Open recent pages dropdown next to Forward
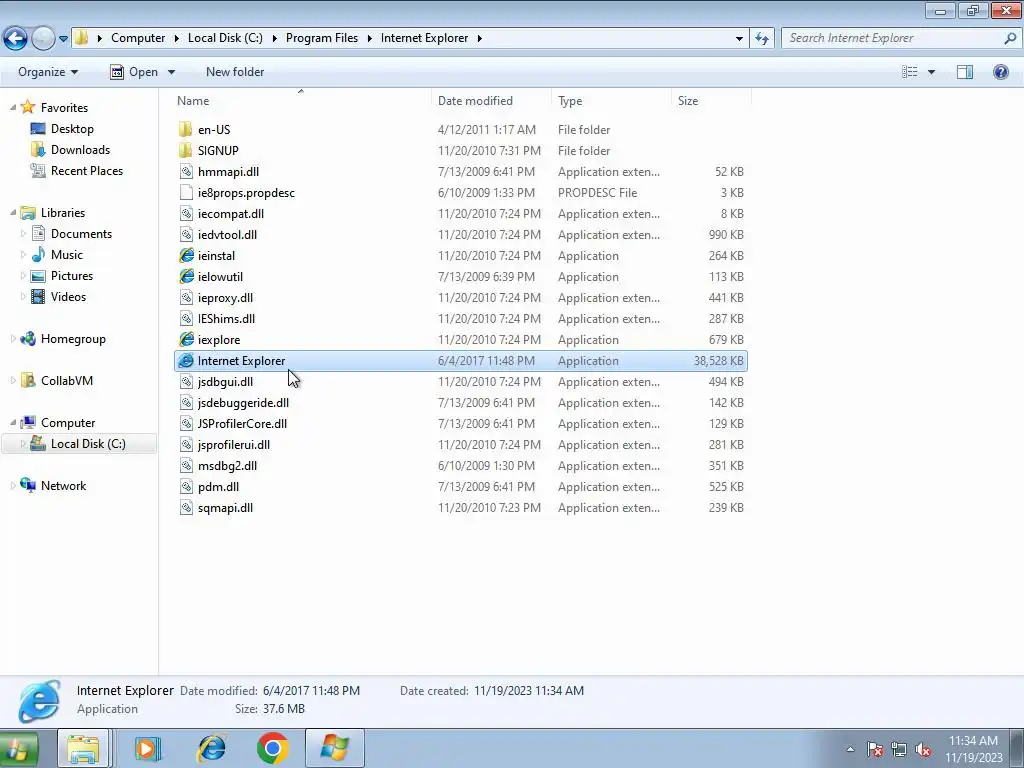 [x=63, y=39]
